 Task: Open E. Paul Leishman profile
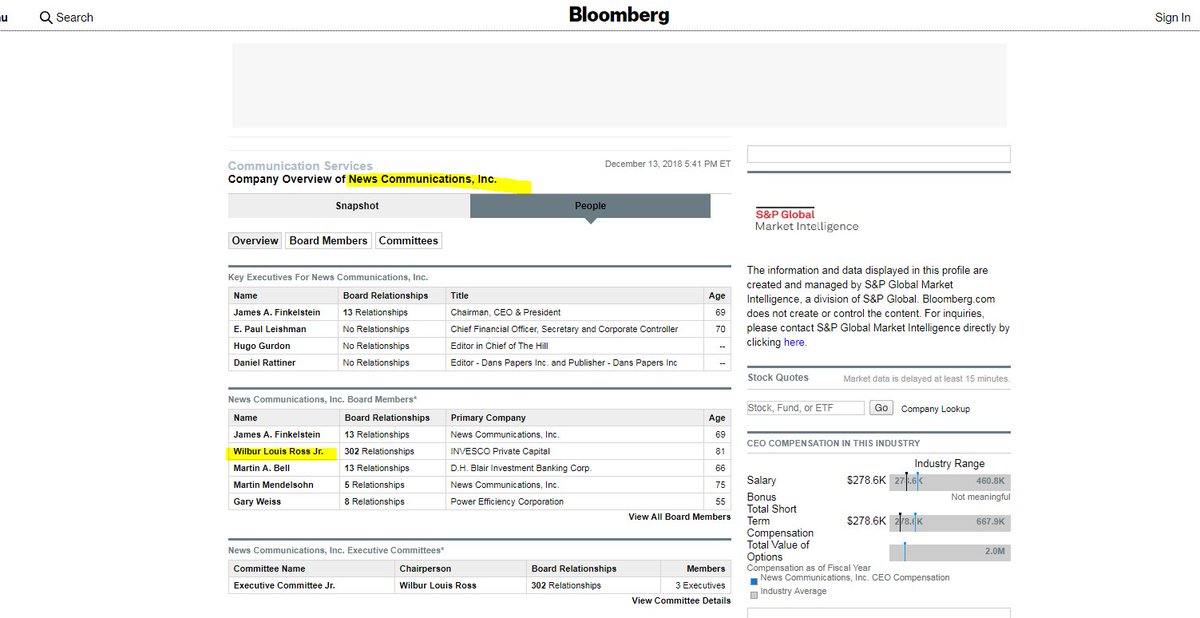tap(270, 329)
